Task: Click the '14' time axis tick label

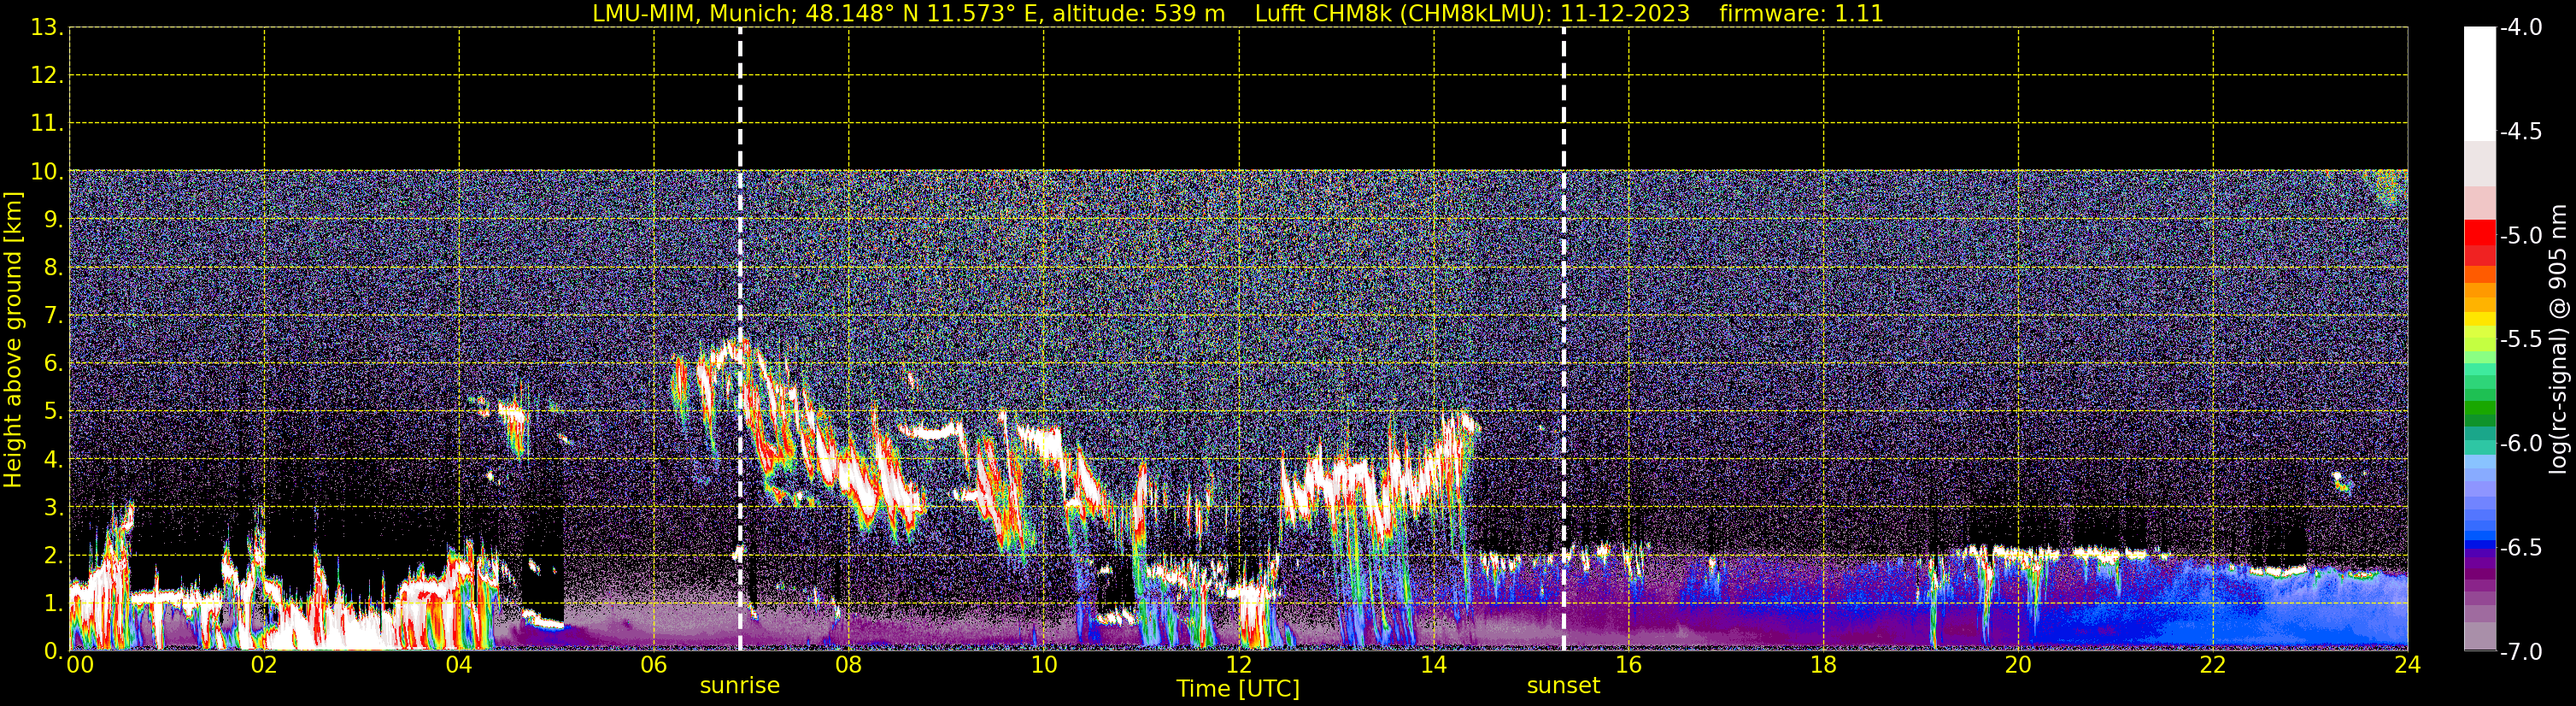Action: tap(1434, 665)
